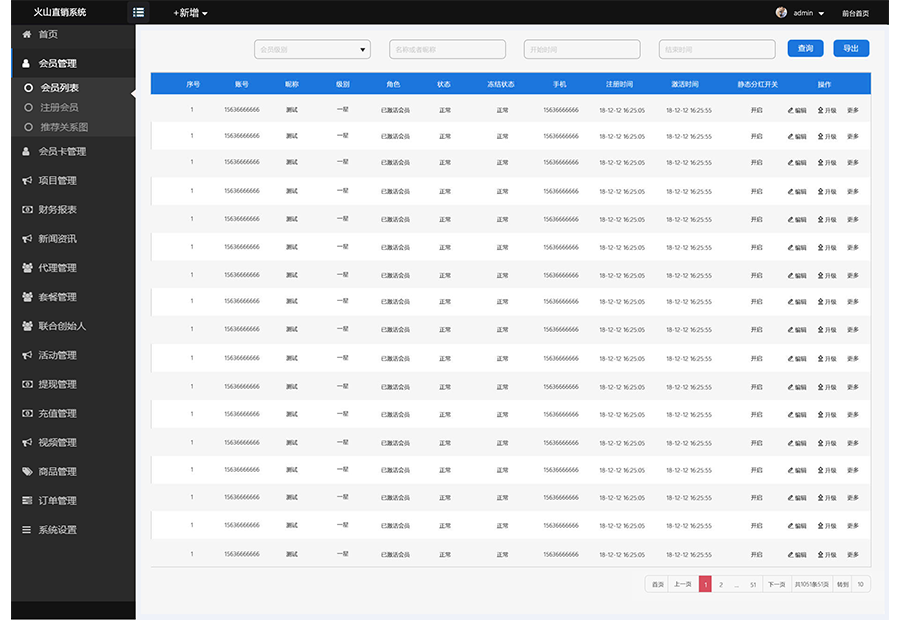Screen dimensions: 900x620
Task: Open 套餐管理 group icon in sidebar
Action: click(26, 297)
